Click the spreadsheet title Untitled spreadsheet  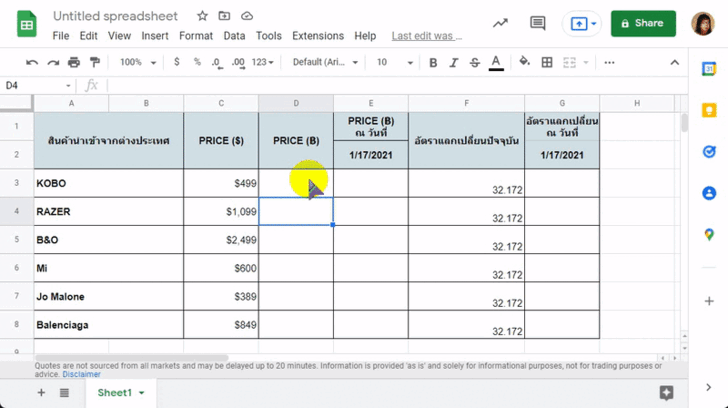coord(115,16)
